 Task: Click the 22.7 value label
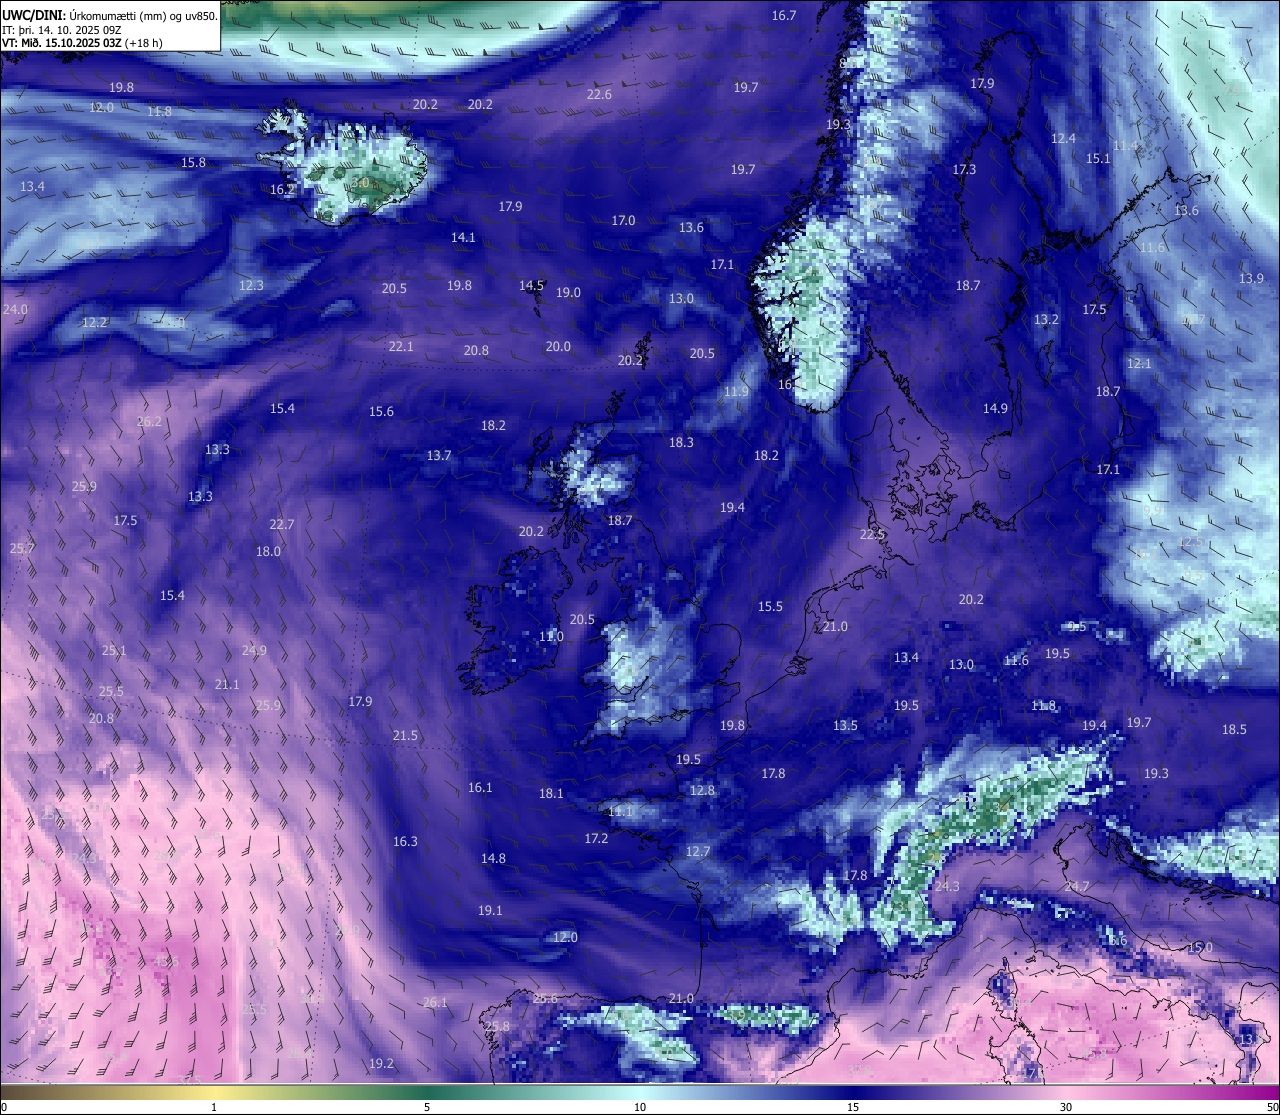coord(282,525)
